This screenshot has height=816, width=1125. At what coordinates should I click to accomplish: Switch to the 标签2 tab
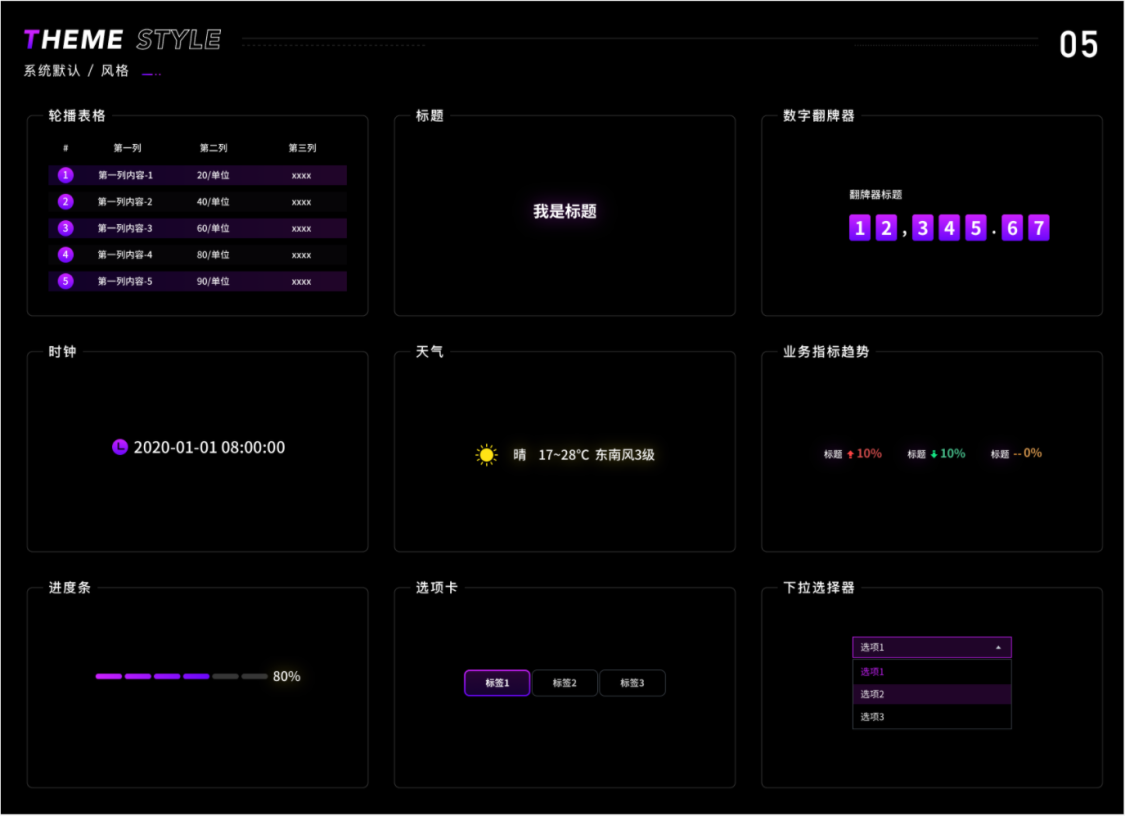pos(564,683)
